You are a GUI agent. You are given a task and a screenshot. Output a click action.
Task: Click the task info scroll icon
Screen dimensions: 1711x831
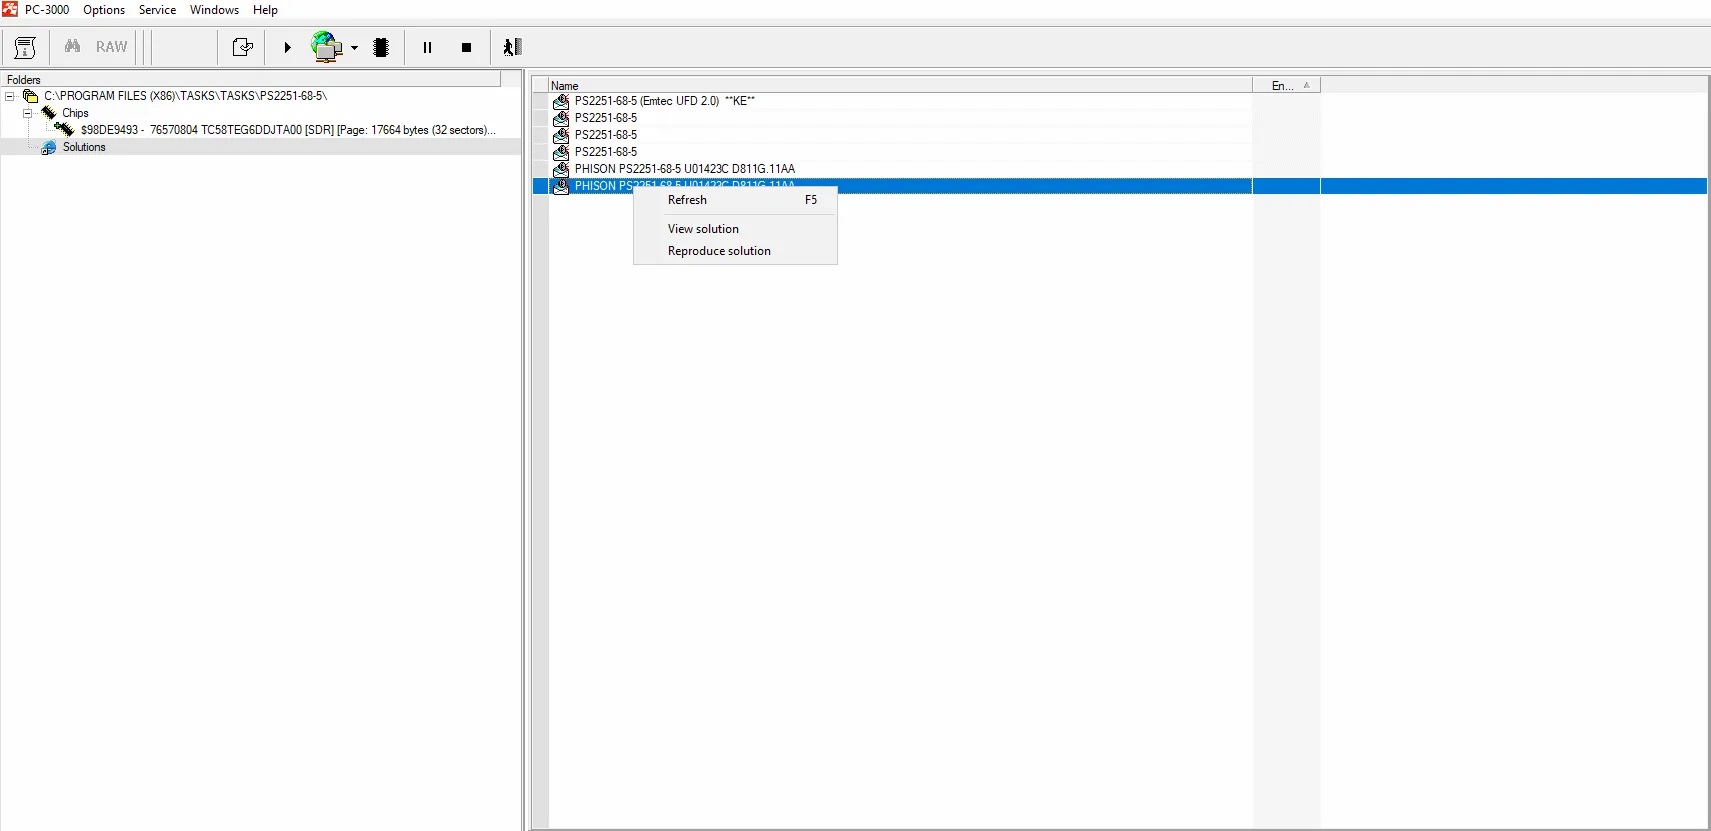25,47
